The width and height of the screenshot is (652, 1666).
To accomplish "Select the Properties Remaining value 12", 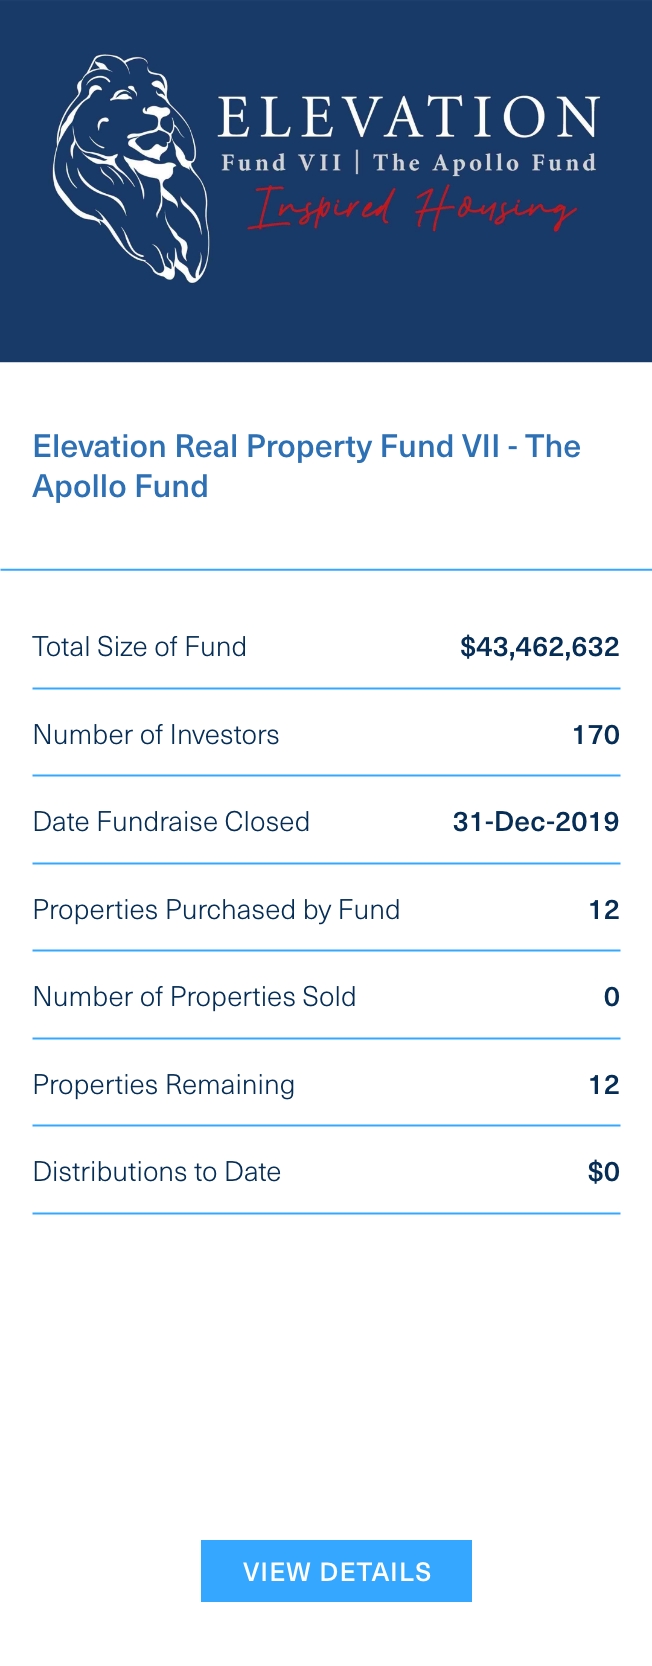I will [604, 1085].
